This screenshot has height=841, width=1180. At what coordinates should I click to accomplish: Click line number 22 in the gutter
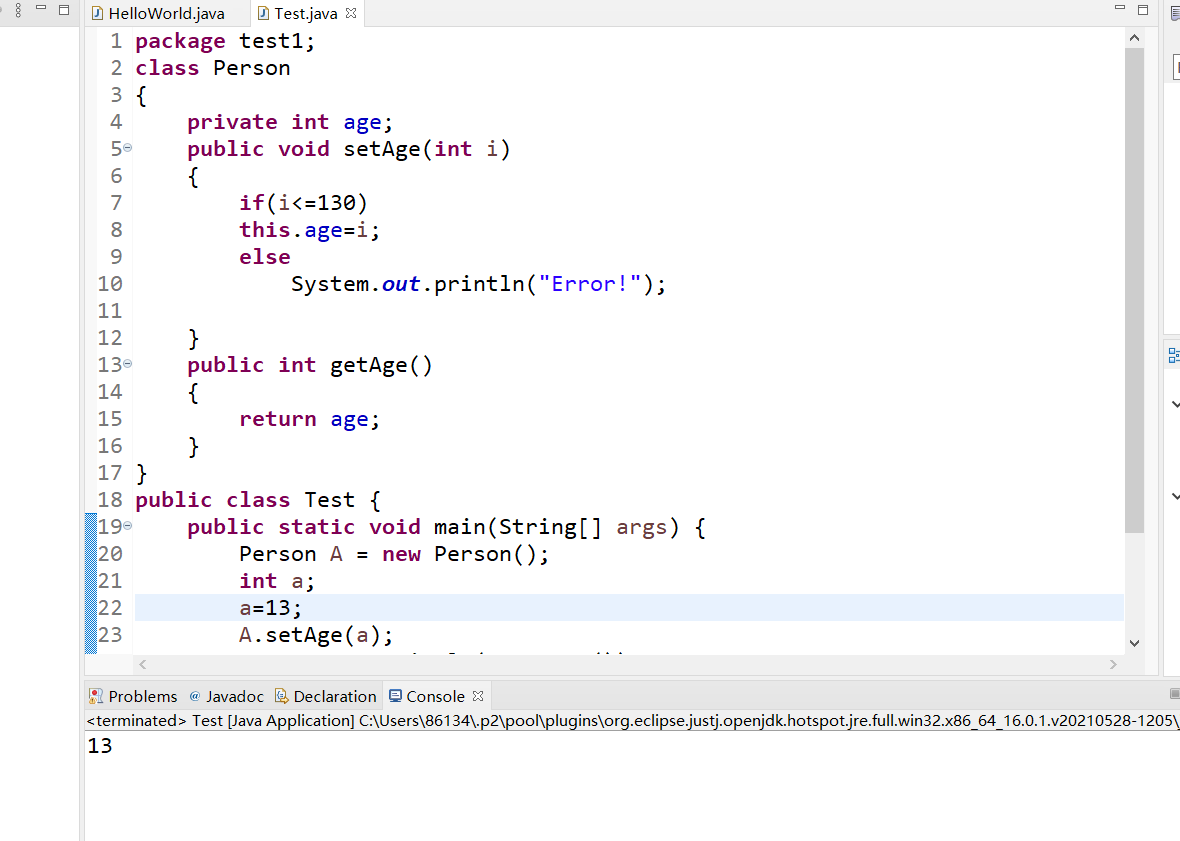pos(110,608)
